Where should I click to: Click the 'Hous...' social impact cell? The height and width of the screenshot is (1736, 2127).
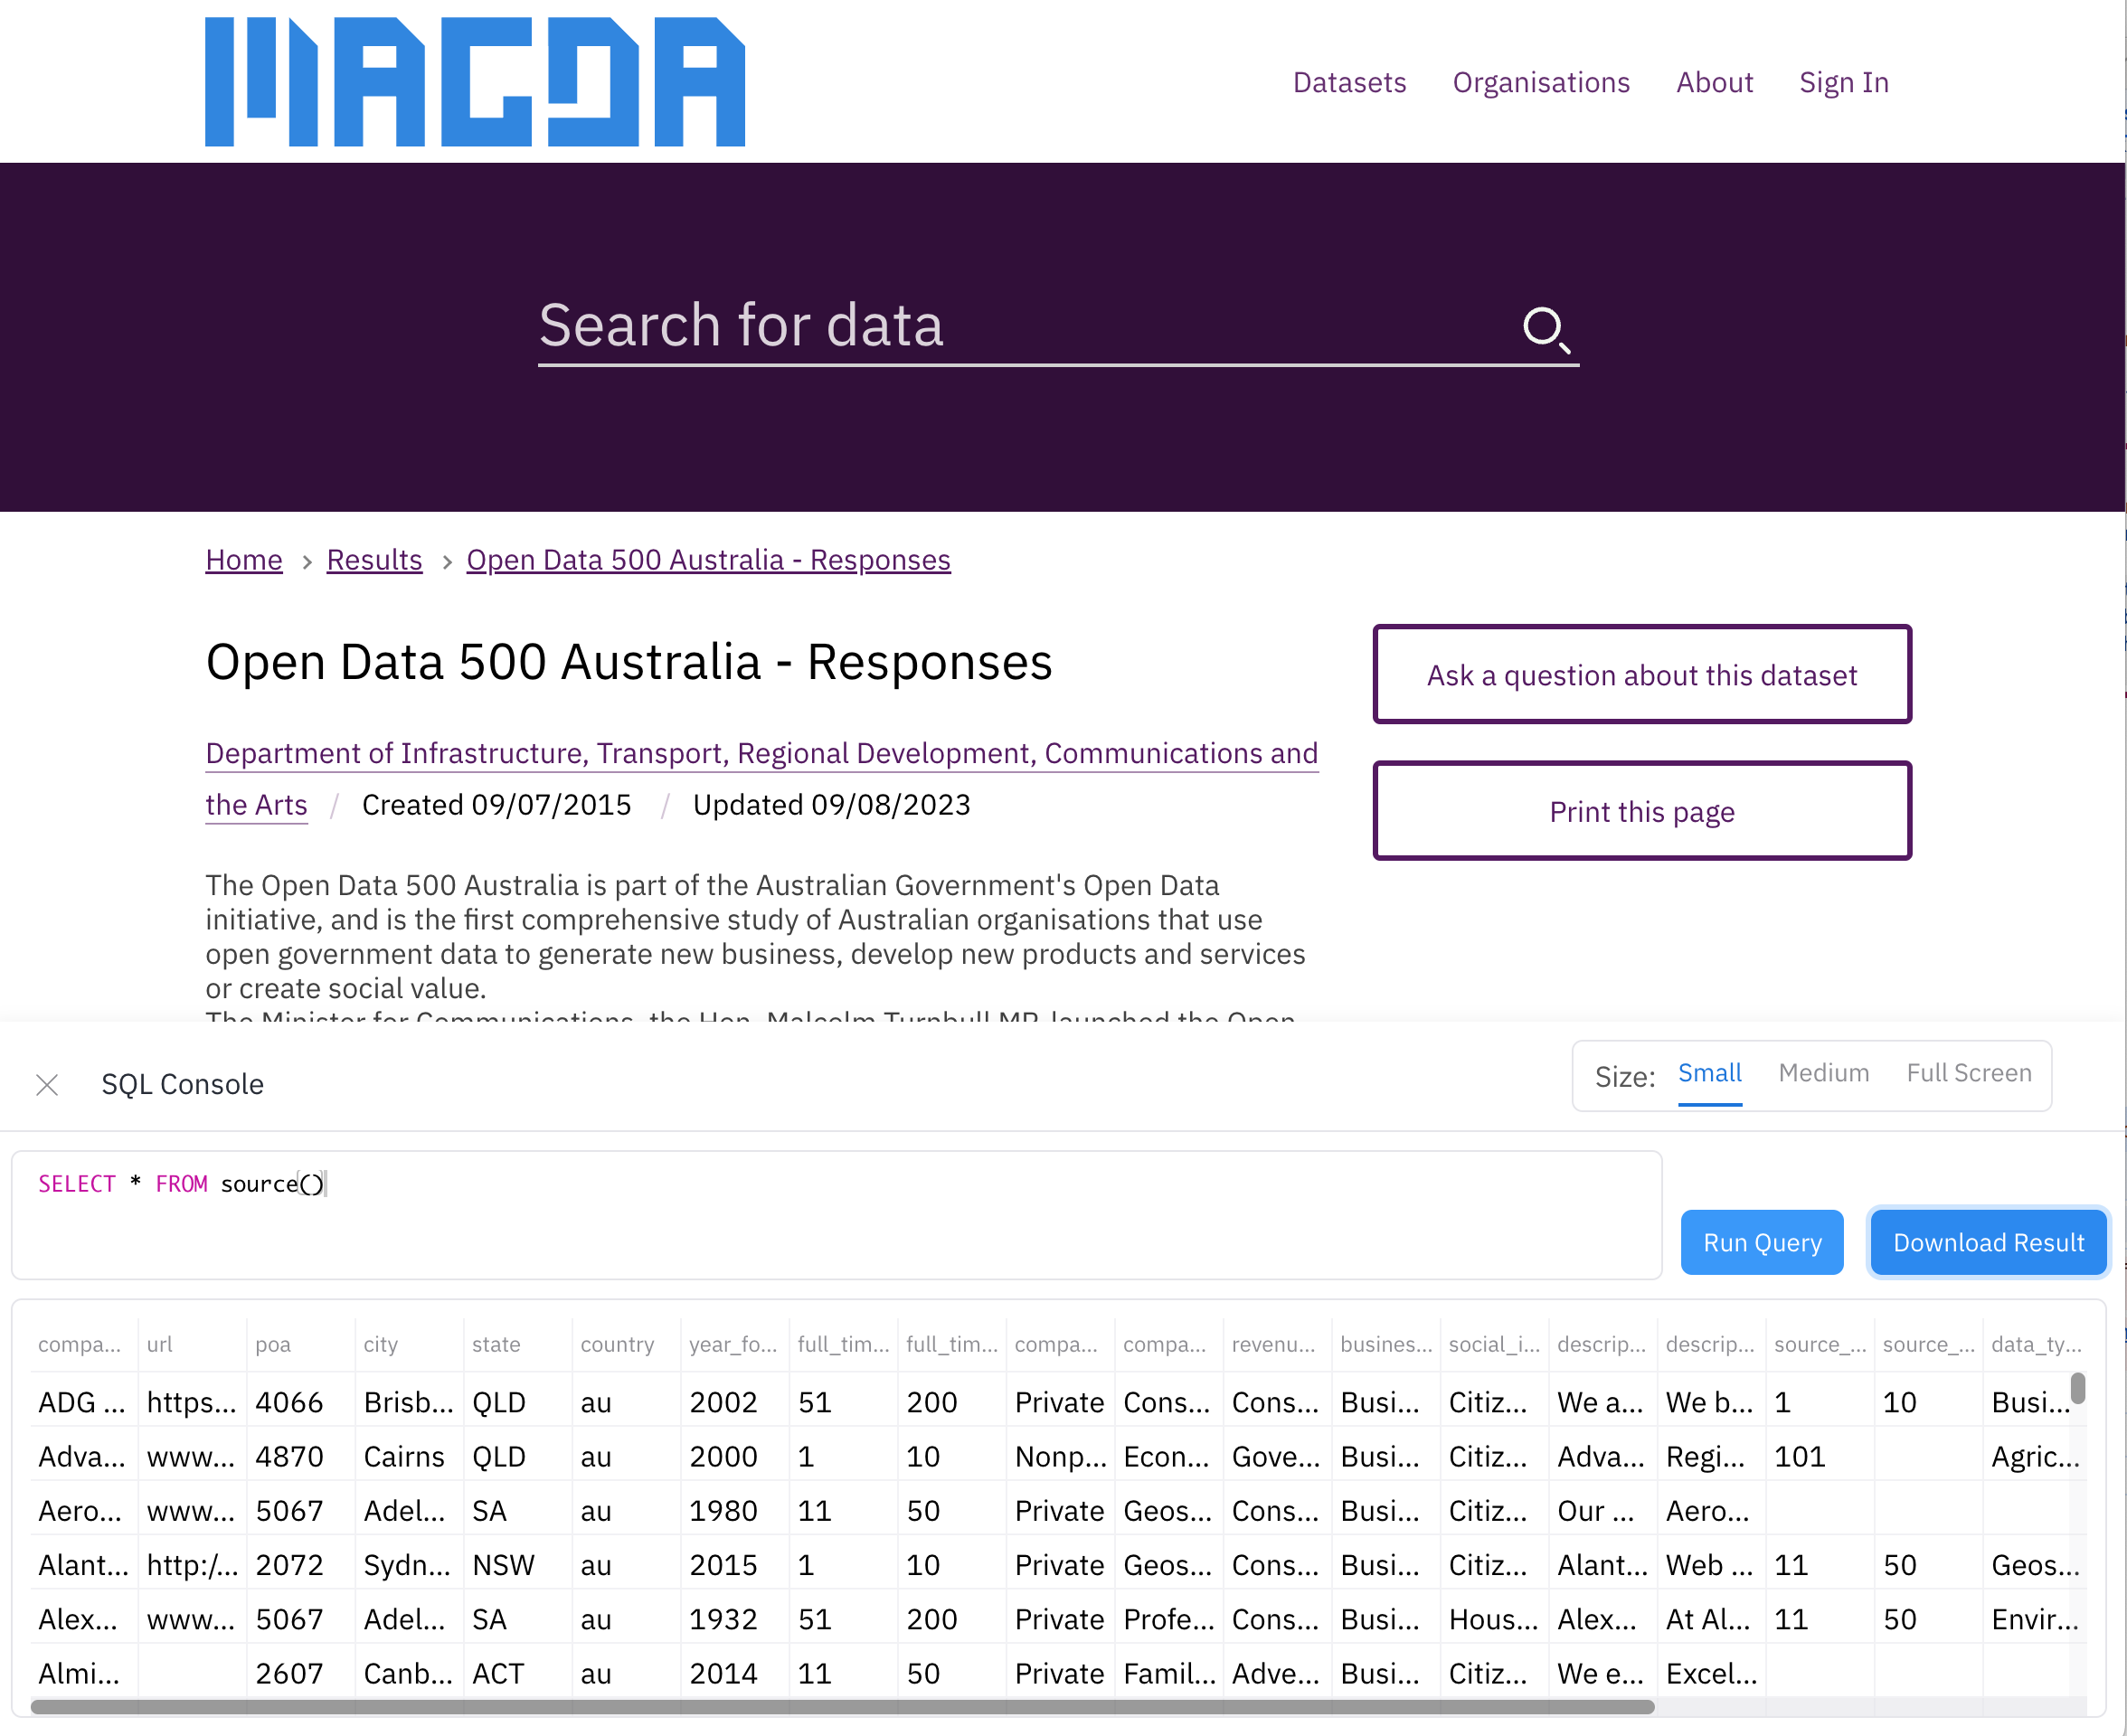coord(1493,1620)
